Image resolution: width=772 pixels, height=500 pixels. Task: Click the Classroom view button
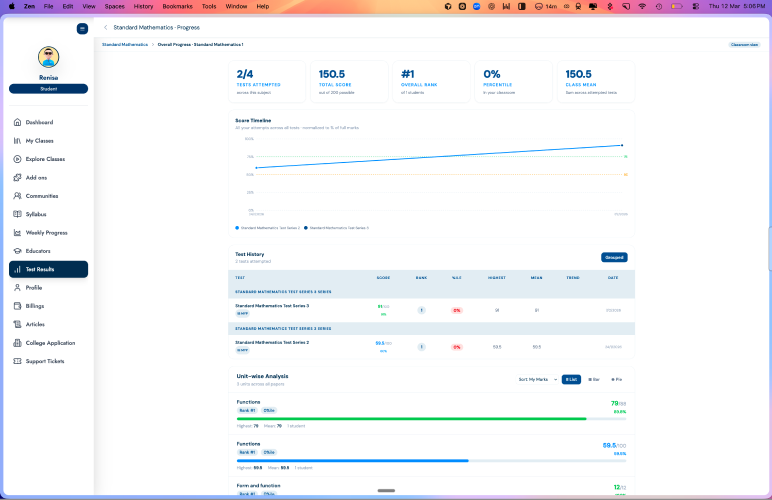744,45
